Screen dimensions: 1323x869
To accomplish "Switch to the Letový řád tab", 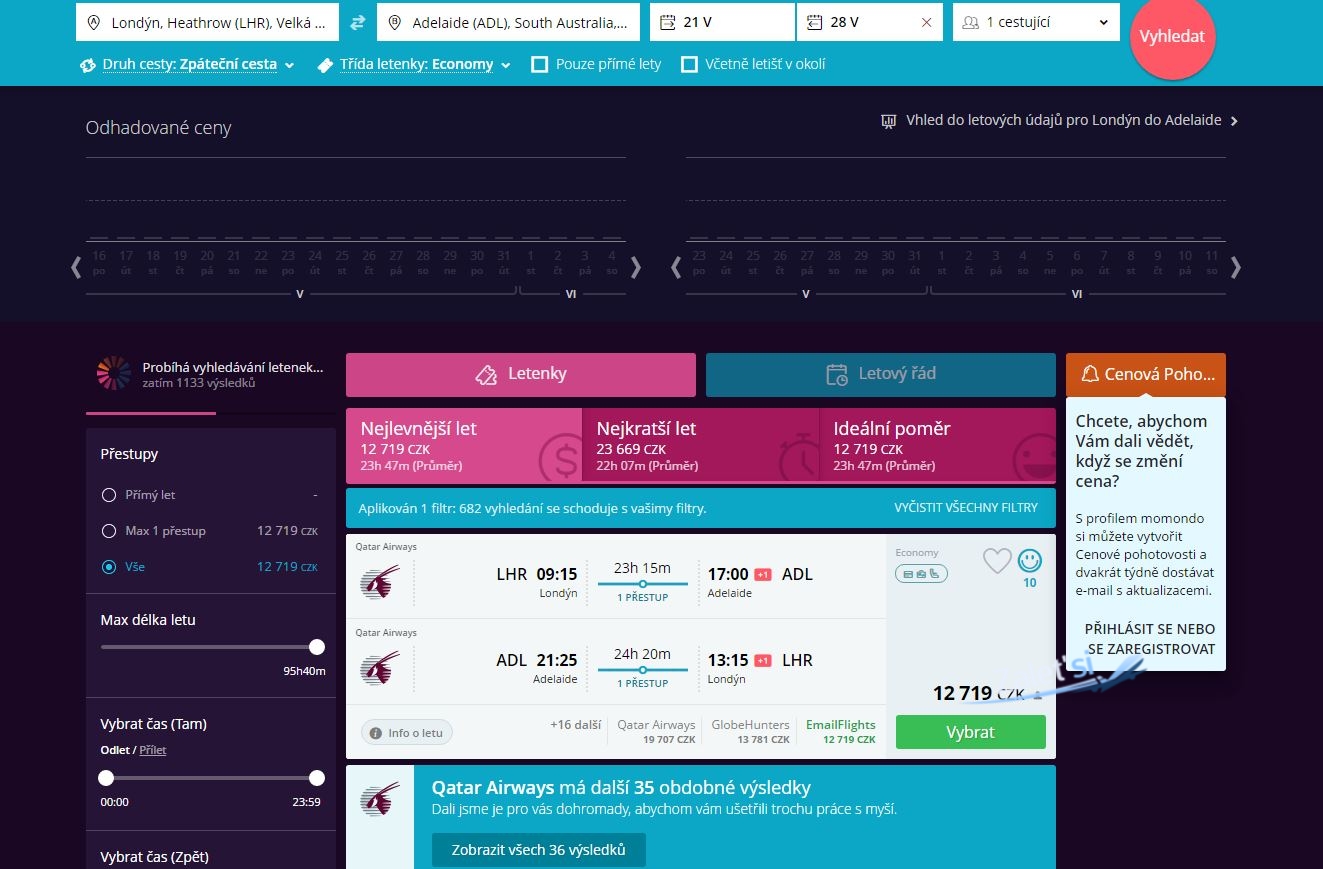I will 880,374.
